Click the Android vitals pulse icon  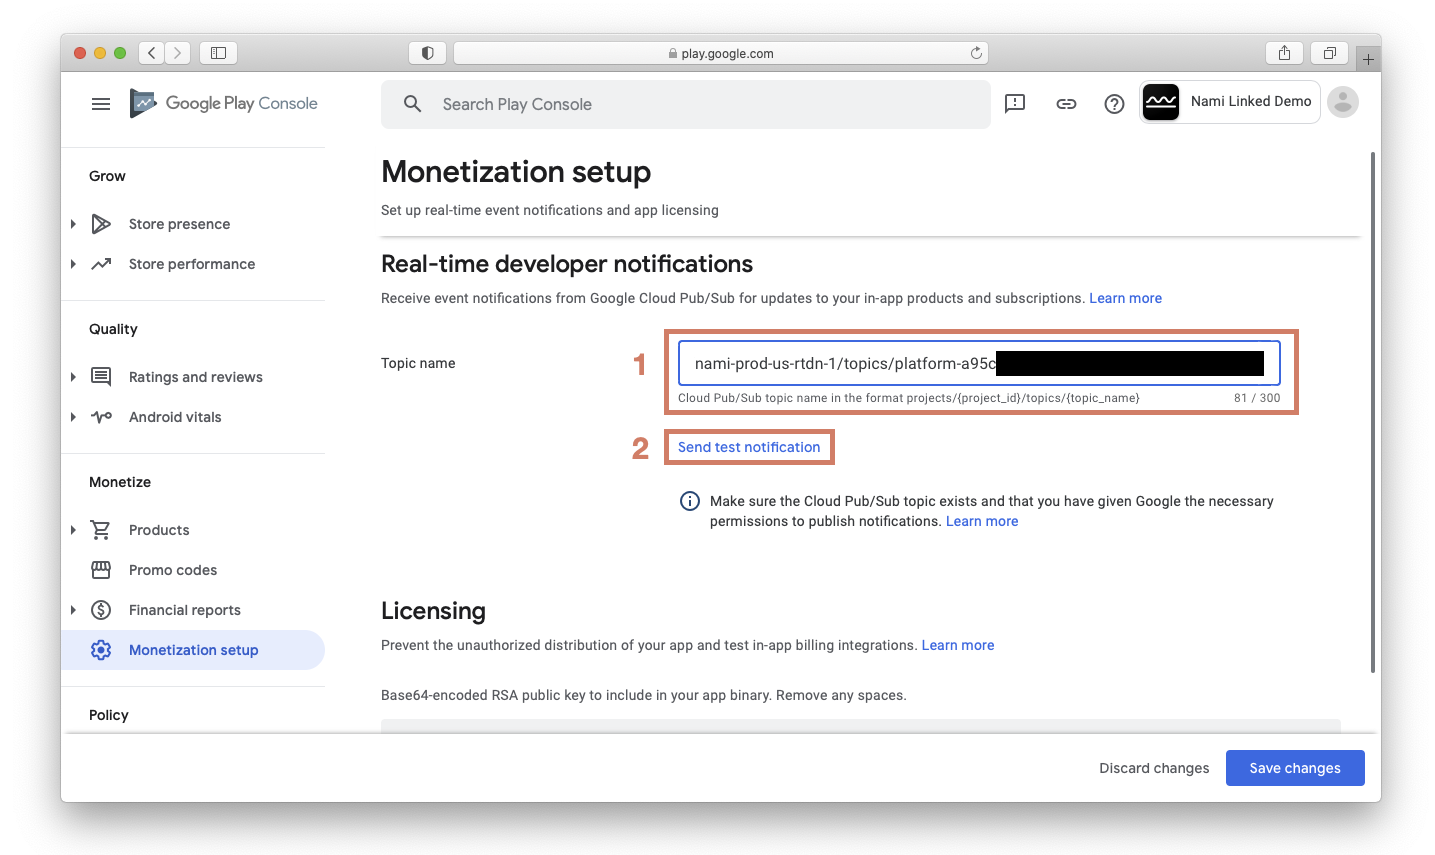(101, 417)
